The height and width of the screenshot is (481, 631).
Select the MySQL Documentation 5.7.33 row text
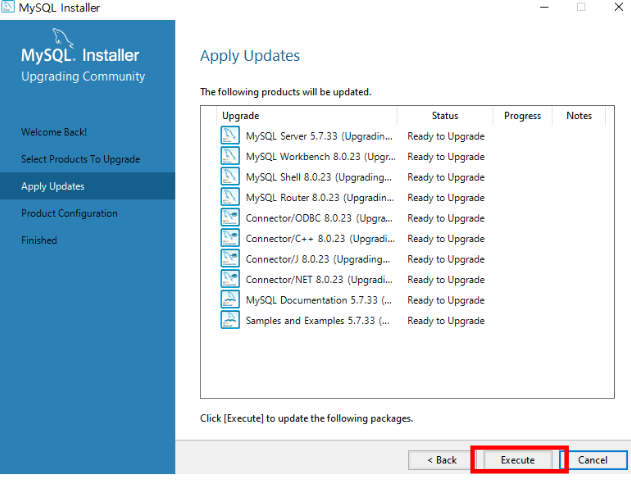click(319, 301)
